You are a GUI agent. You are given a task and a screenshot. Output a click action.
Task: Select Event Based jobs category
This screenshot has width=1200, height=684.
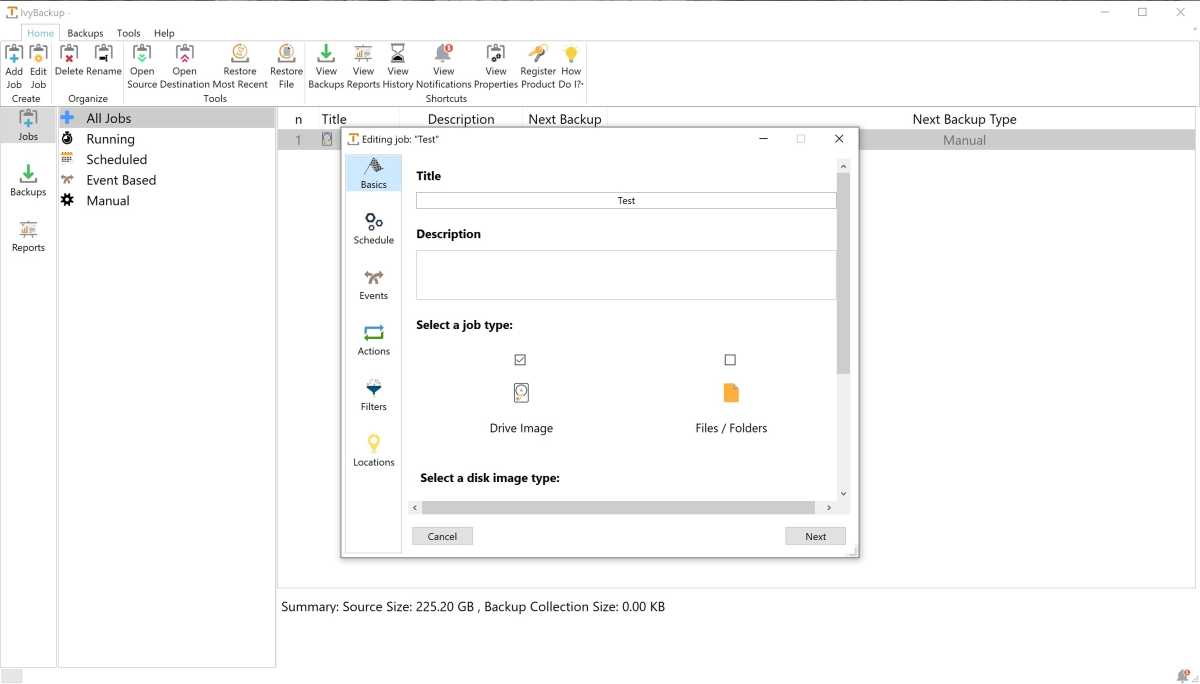click(x=166, y=180)
